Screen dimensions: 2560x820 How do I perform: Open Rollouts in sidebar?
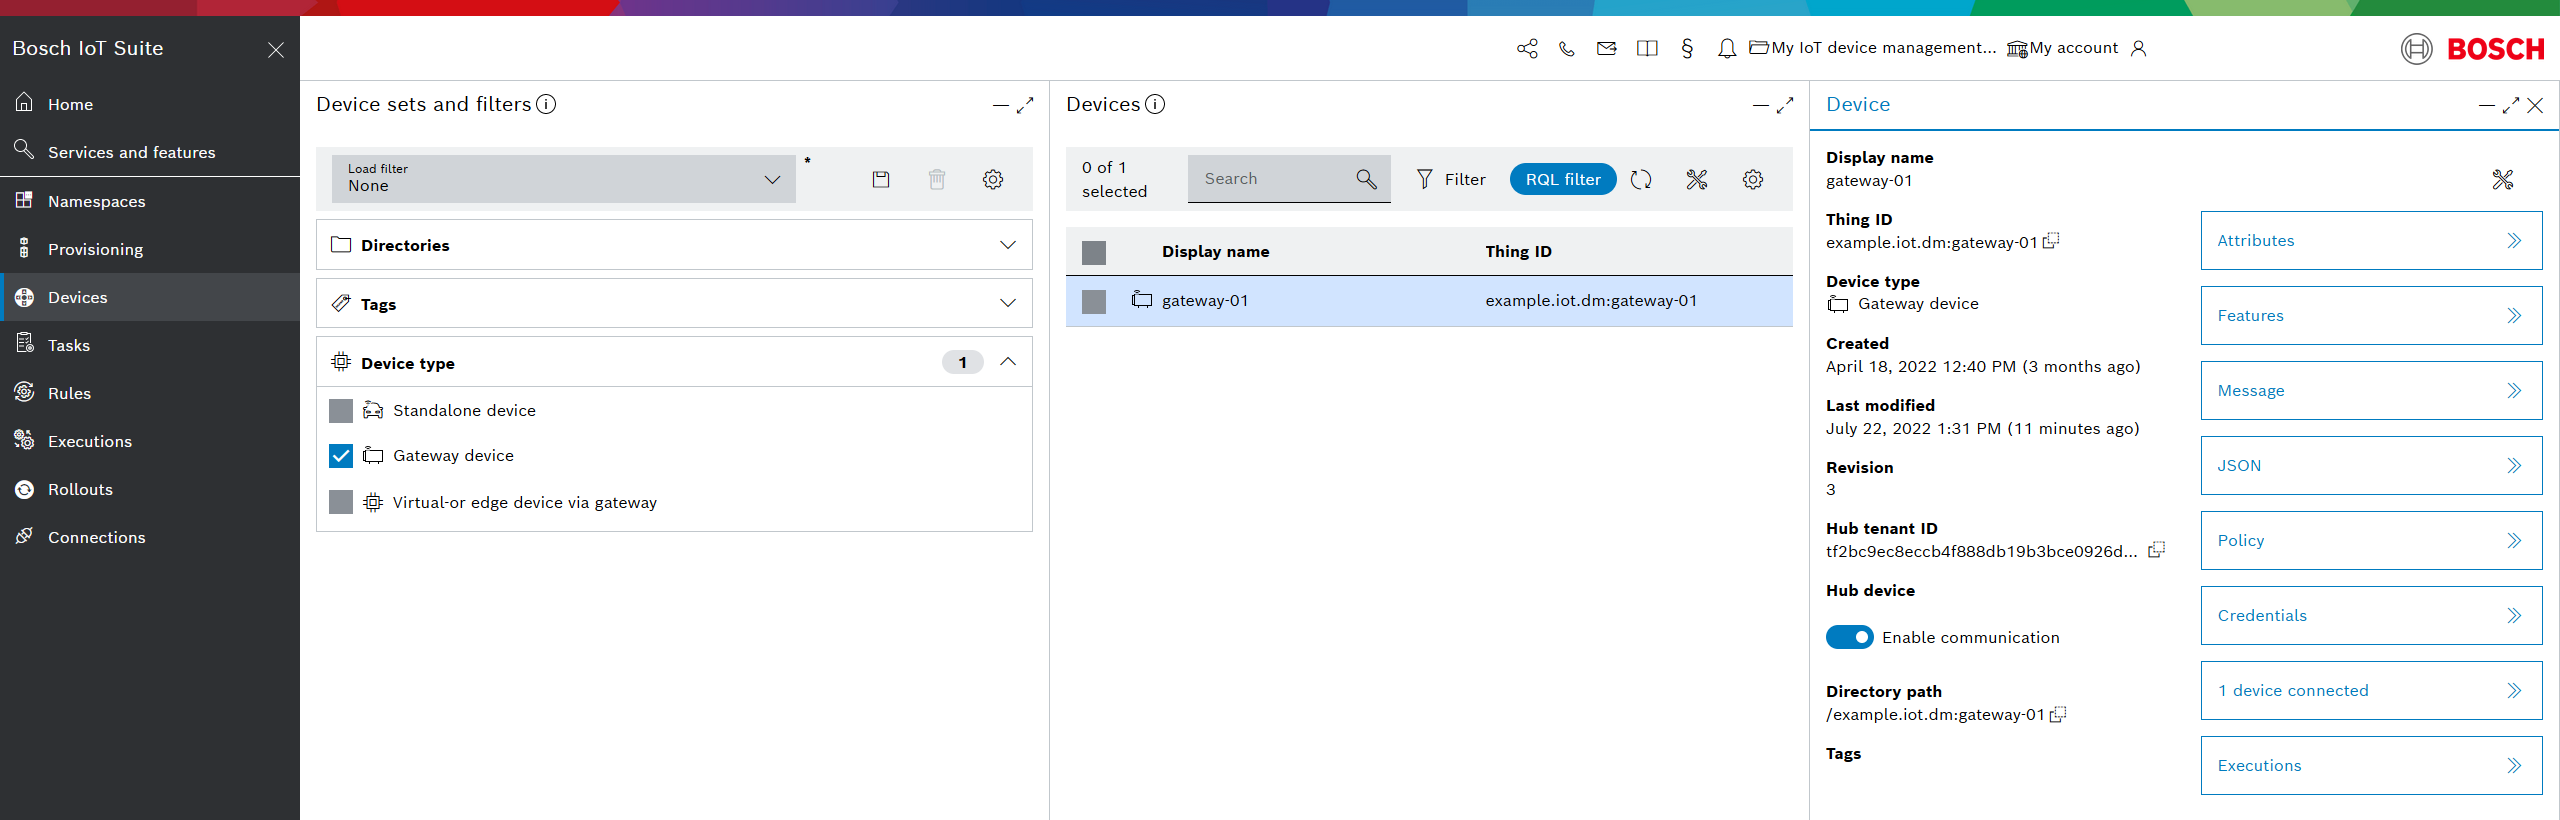150,489
